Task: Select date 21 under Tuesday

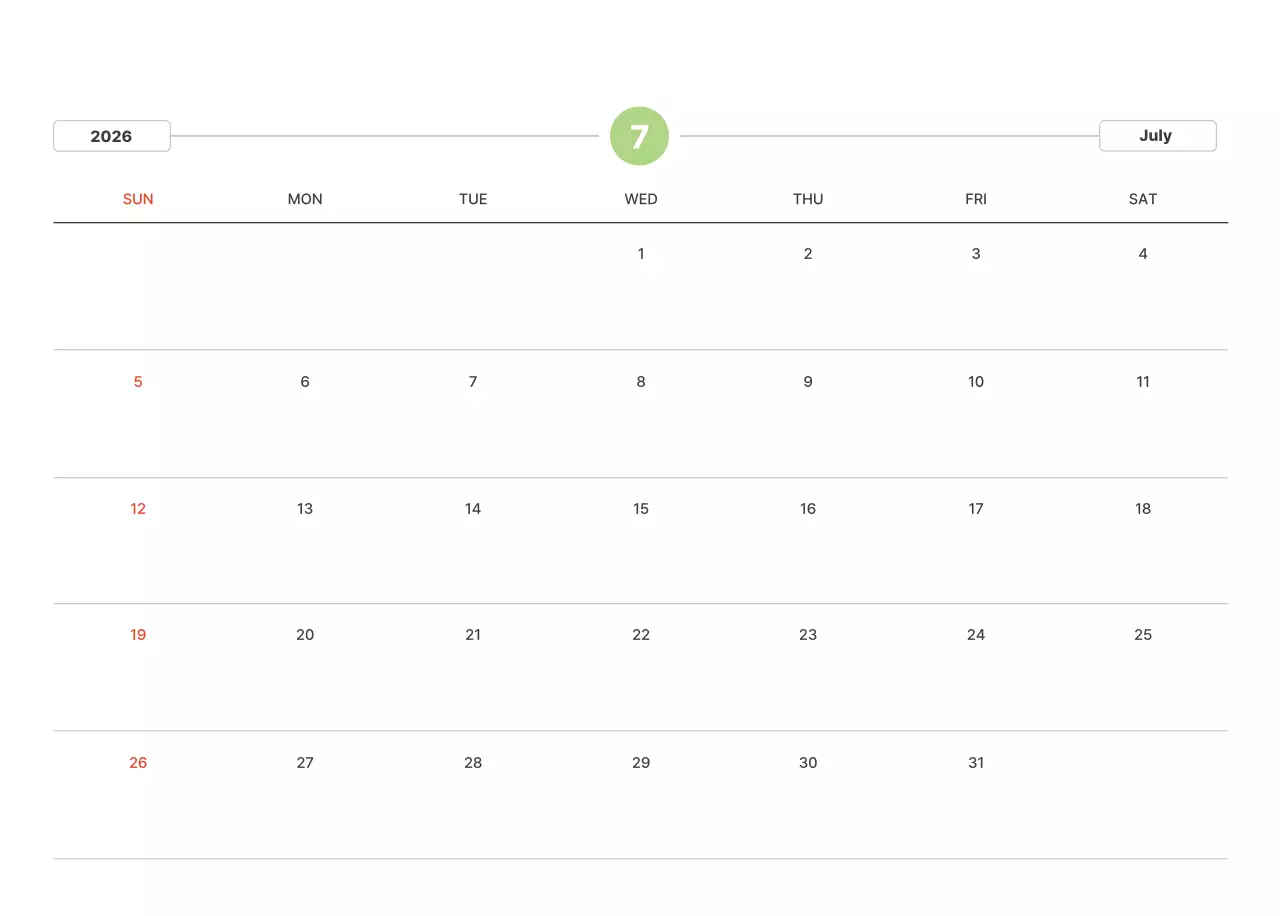Action: [x=473, y=635]
